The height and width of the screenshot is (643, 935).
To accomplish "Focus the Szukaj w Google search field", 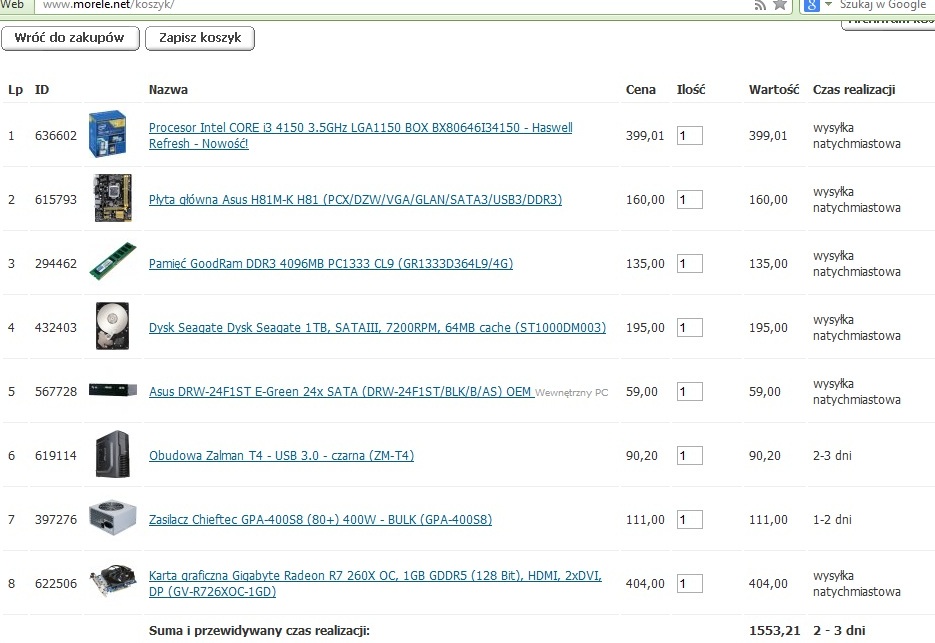I will (883, 5).
